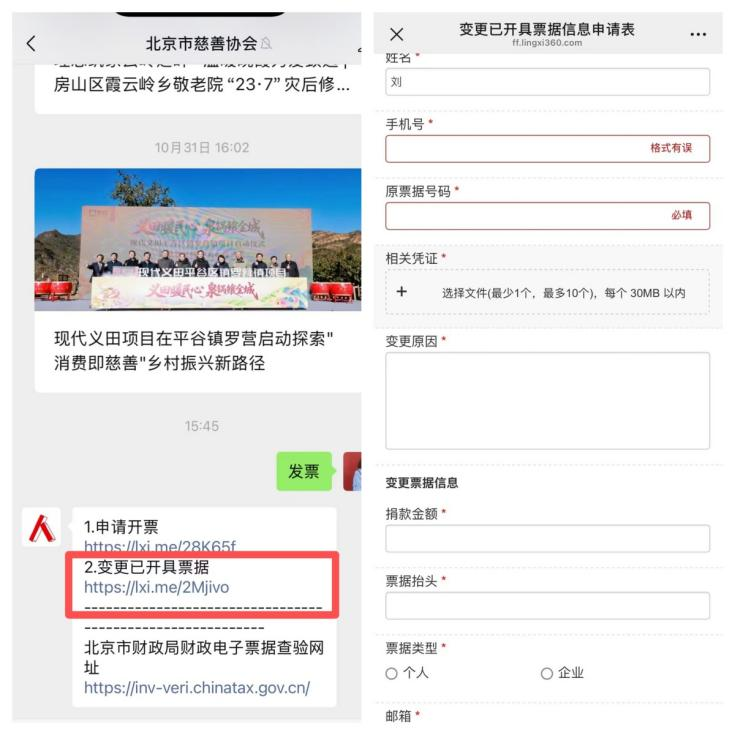Click the 姓名 name field containing 刘
Screen dimensions: 735x735
point(548,82)
